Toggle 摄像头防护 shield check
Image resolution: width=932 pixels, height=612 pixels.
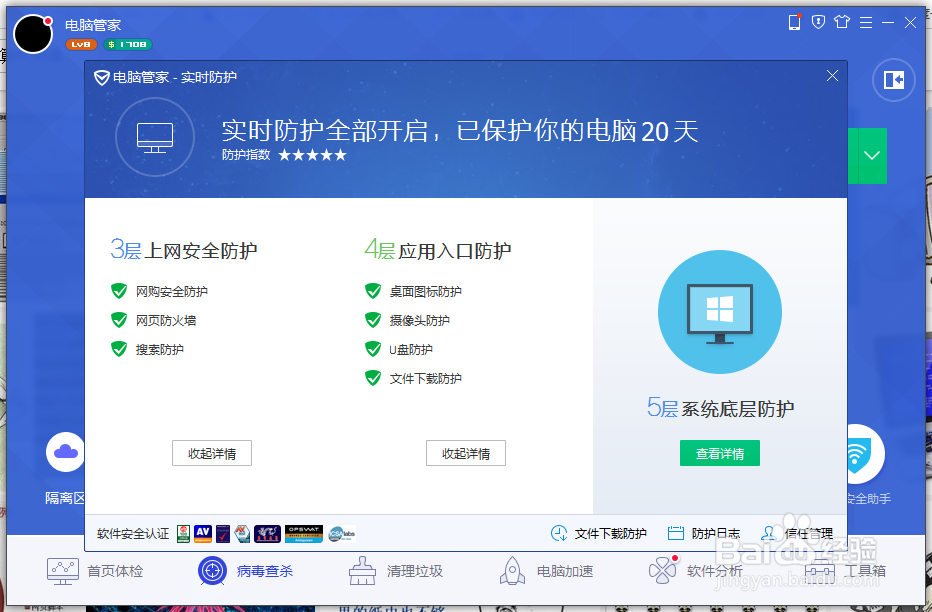pos(373,320)
